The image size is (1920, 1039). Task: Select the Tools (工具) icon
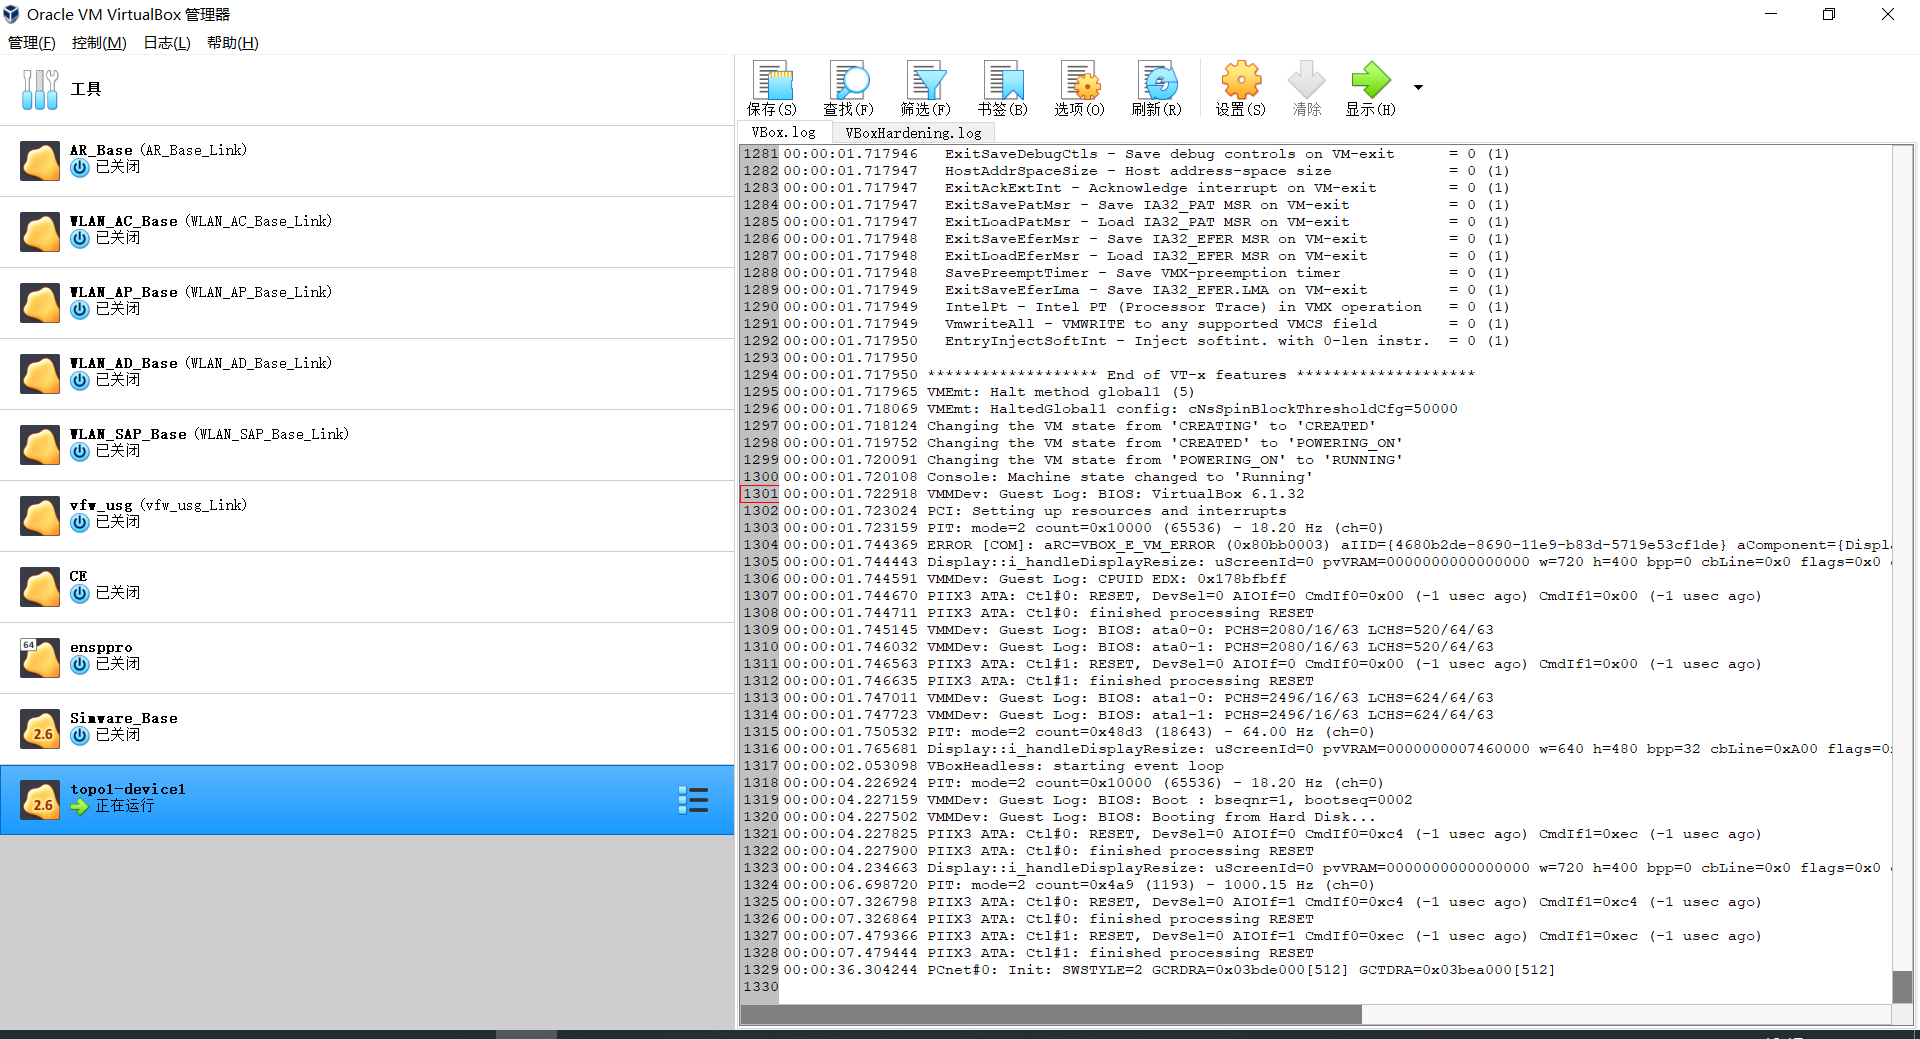(40, 89)
